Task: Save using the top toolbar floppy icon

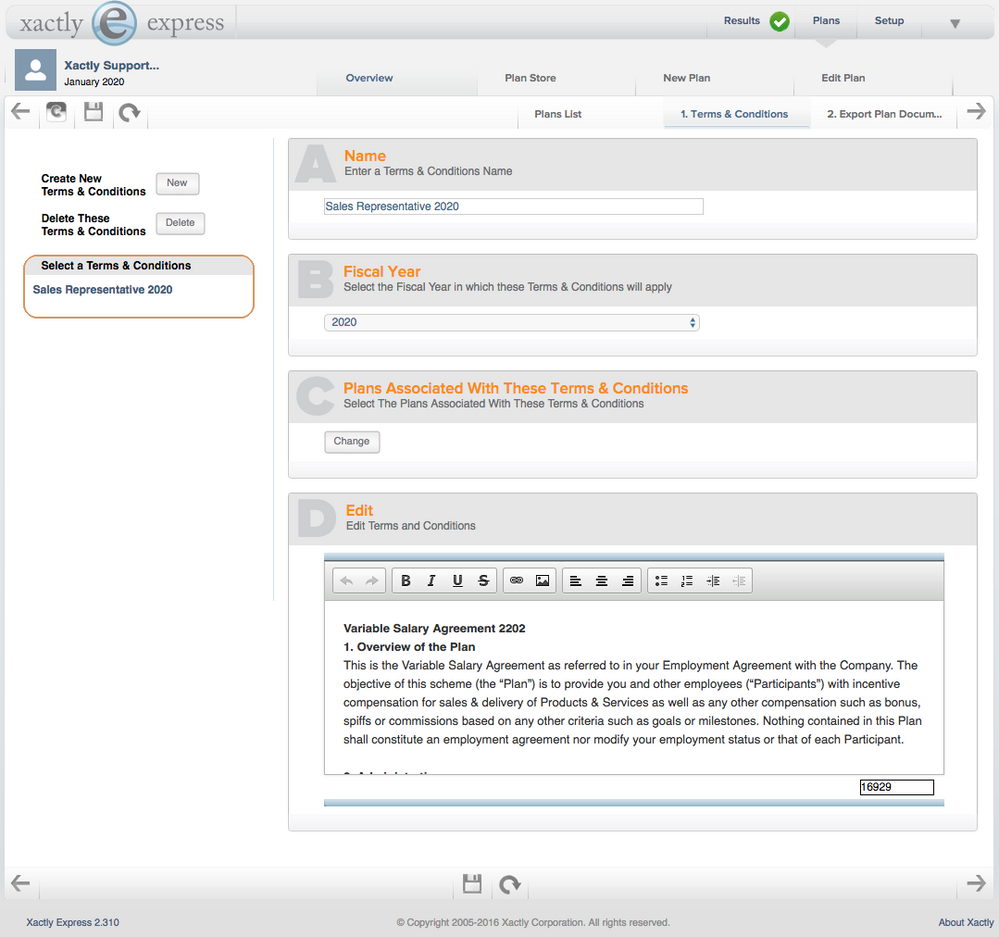Action: 94,112
